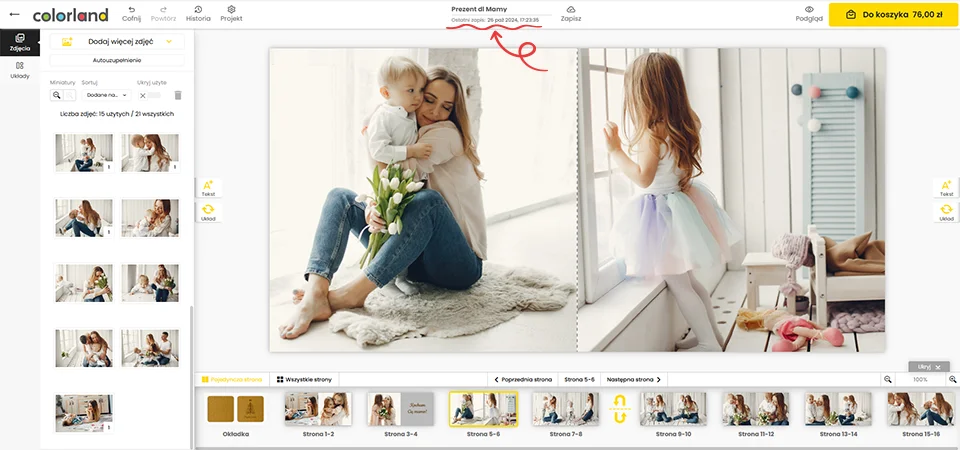Viewport: 960px width, 450px height.
Task: Select the Strona 5-6 spread thumbnail
Action: pos(483,409)
